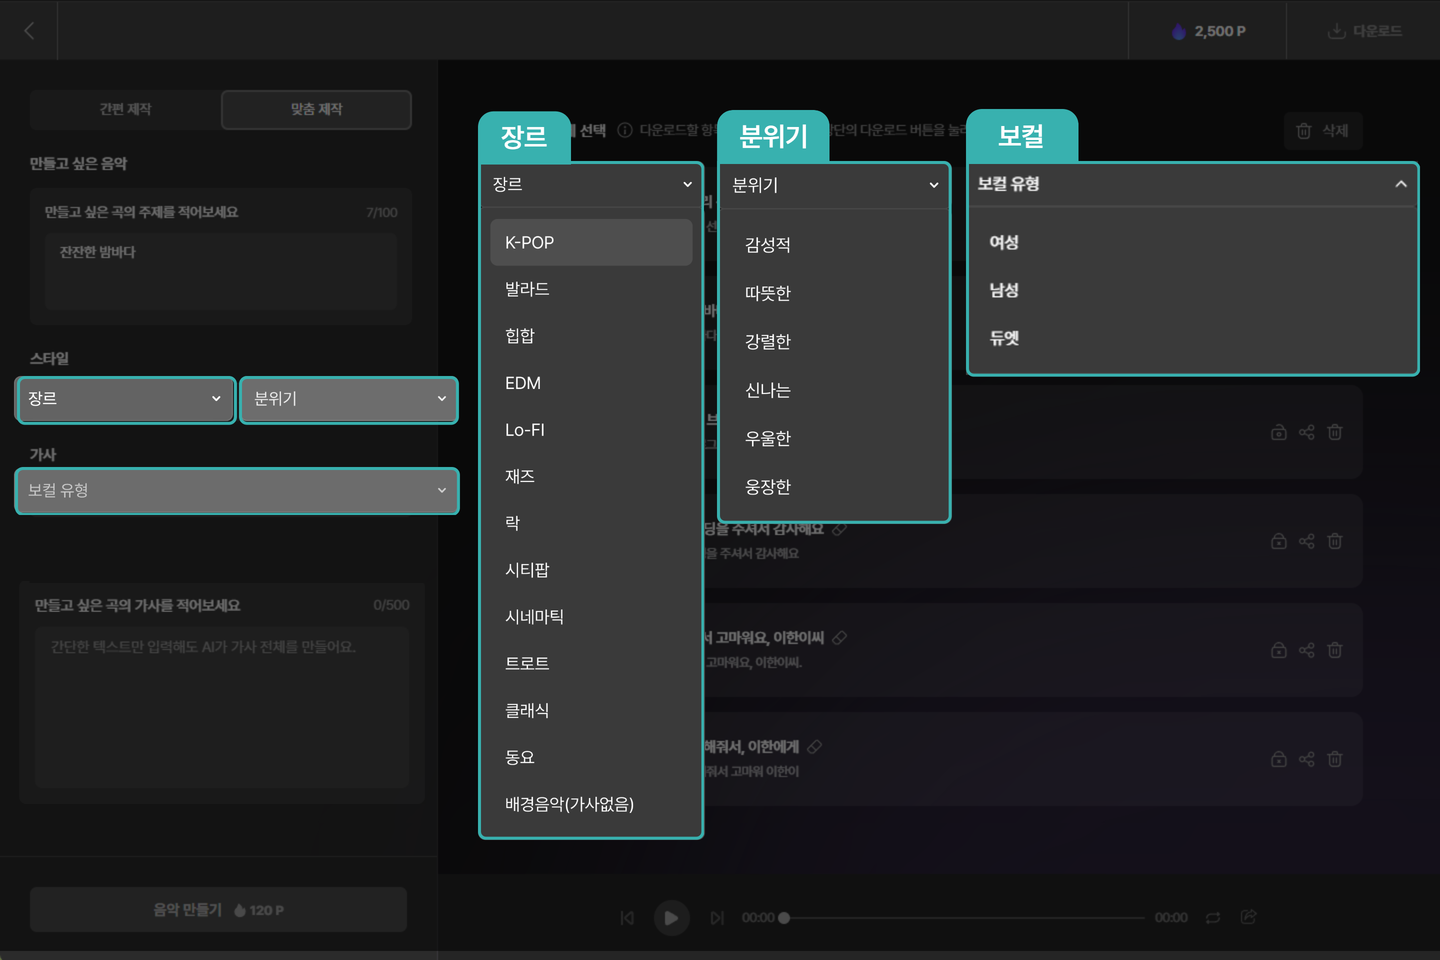1440x960 pixels.
Task: Switch to the 간편 제작 tab
Action: 125,109
